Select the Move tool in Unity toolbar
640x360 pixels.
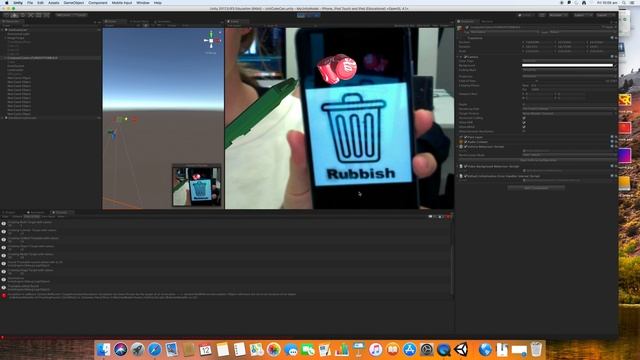[x=14, y=15]
